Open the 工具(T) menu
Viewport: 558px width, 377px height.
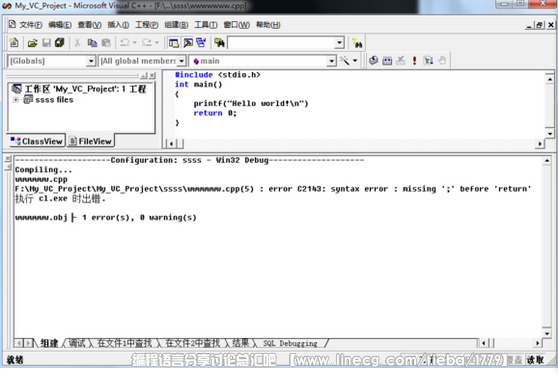206,25
